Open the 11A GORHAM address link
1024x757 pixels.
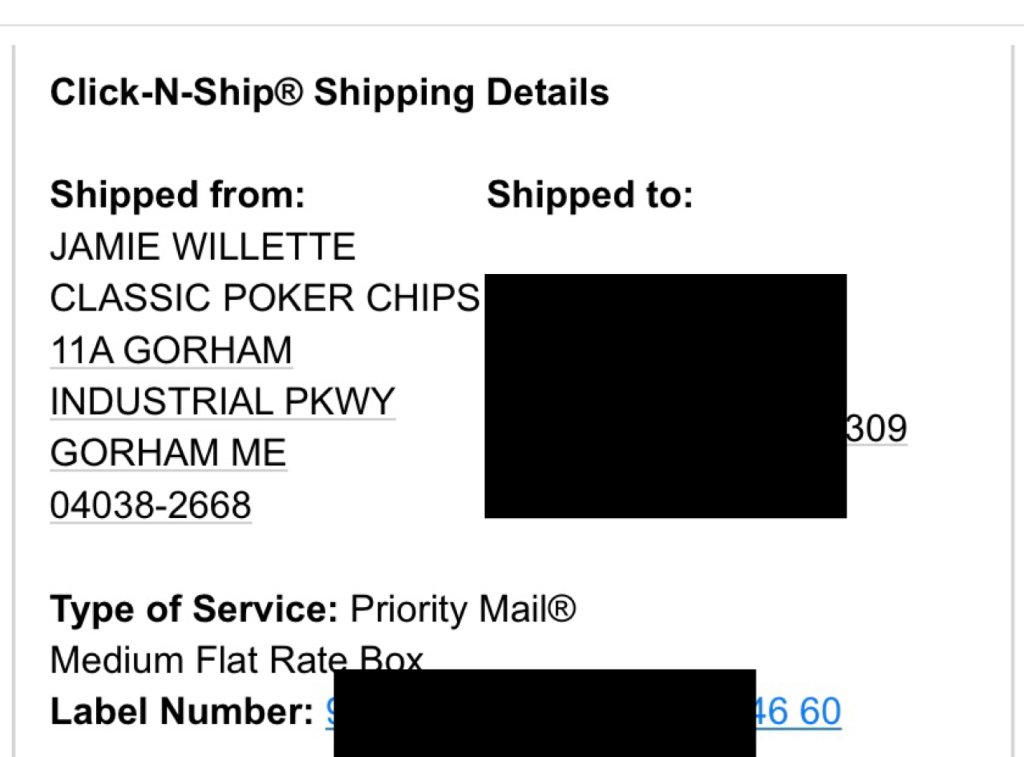coord(171,350)
